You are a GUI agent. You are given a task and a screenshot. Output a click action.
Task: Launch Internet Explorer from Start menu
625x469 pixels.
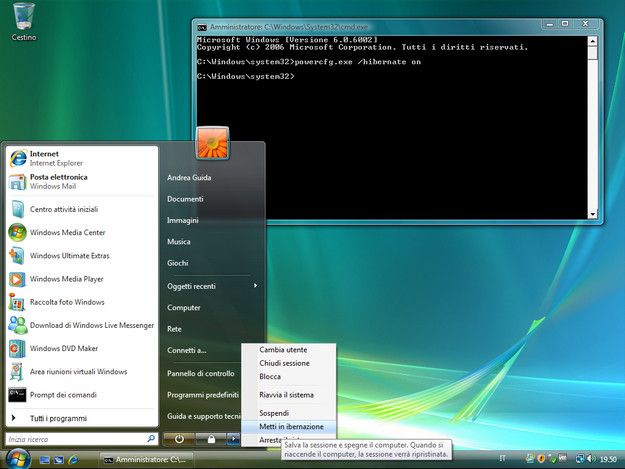coord(82,158)
